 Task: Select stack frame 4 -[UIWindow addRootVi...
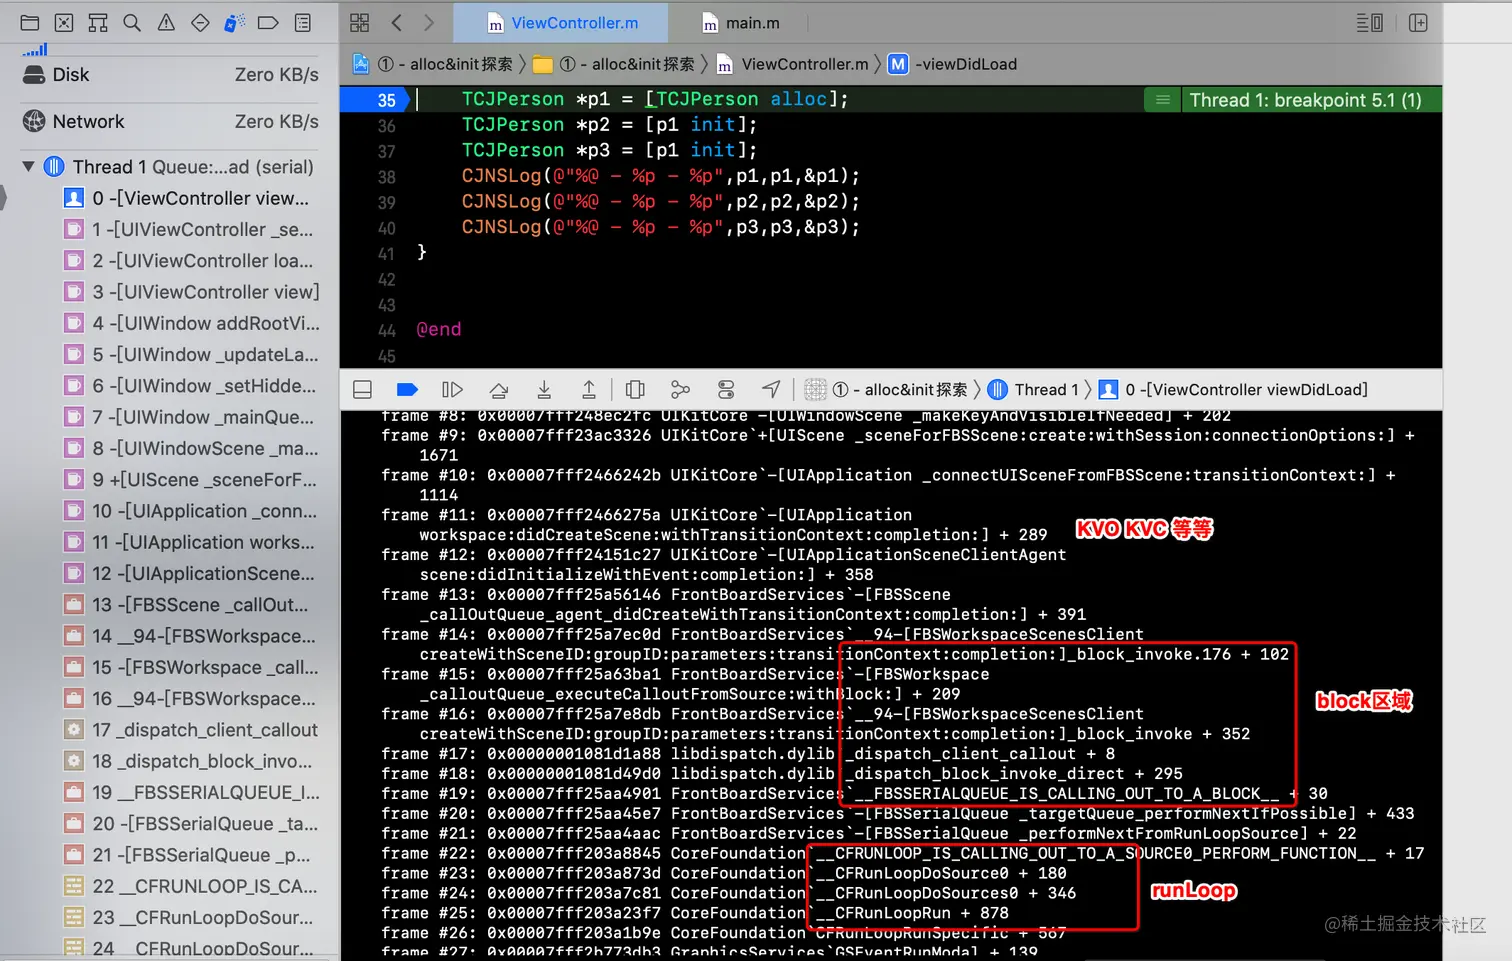coord(190,323)
